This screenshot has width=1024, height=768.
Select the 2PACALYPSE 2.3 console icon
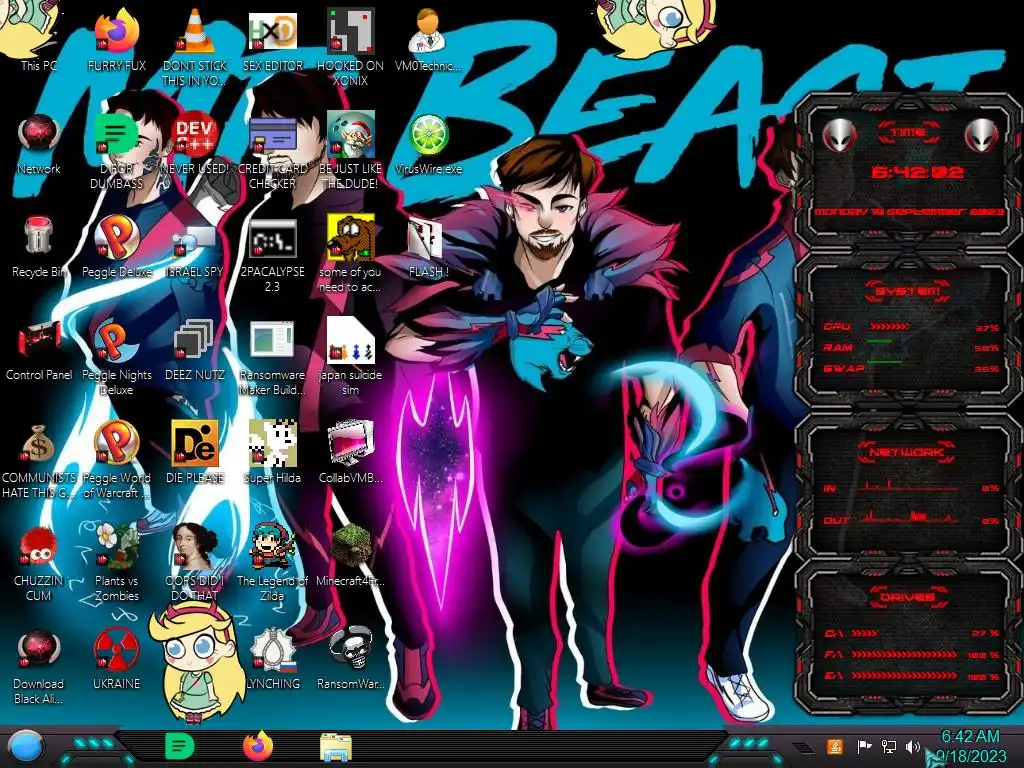point(273,238)
